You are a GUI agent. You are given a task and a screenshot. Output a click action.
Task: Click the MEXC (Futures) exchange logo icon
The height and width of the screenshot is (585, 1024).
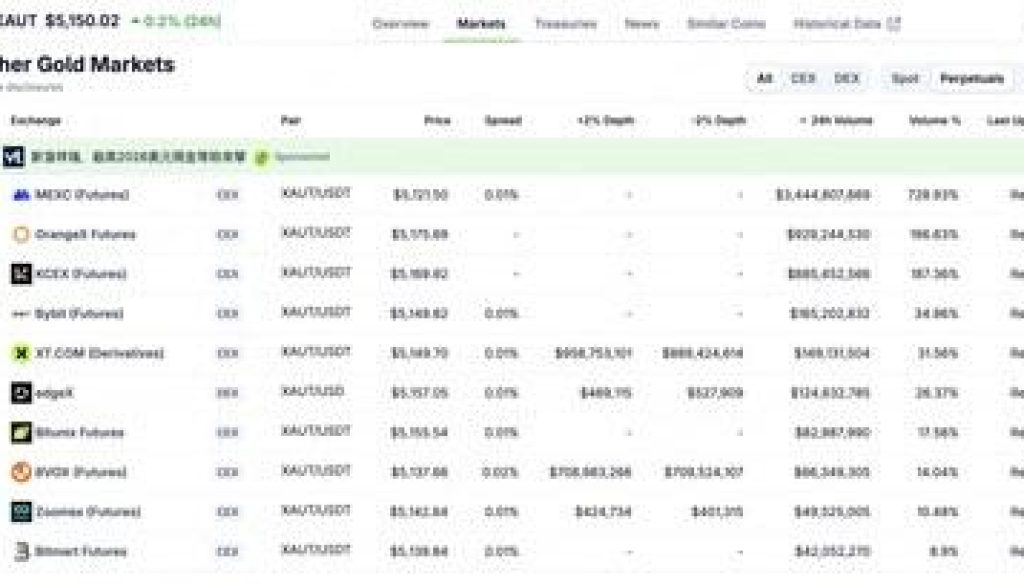(21, 195)
